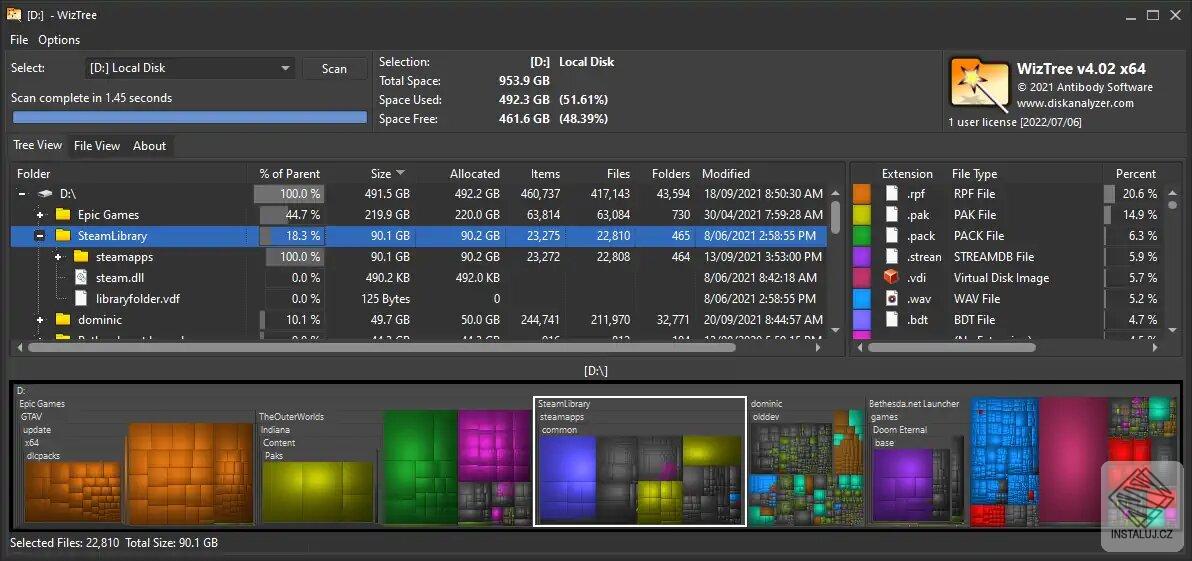The width and height of the screenshot is (1192, 561).
Task: Click the extension list scroll-down arrow
Action: point(1171,330)
